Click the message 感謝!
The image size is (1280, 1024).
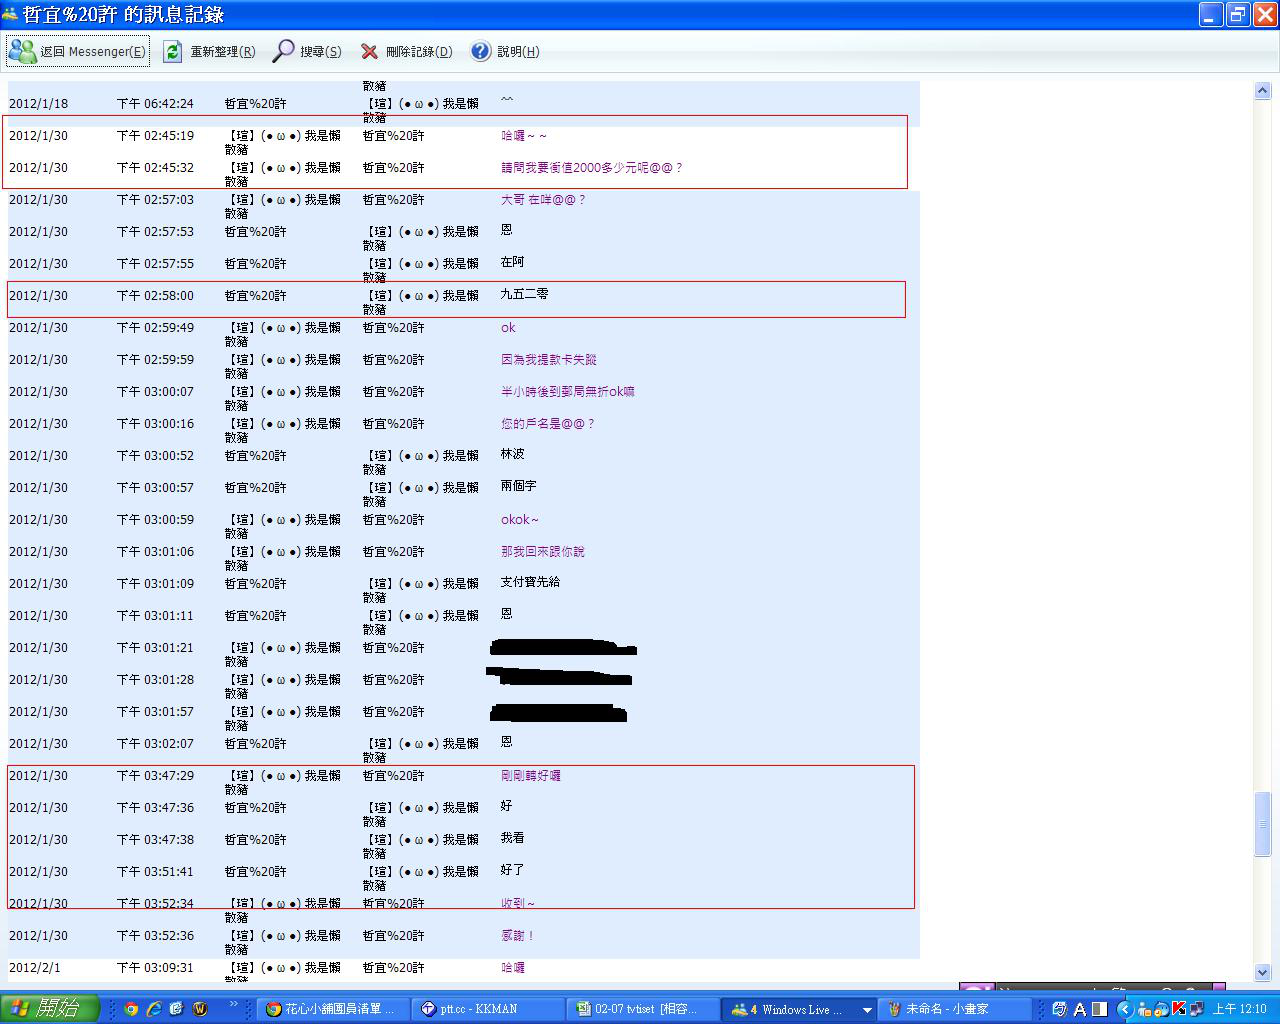tap(518, 936)
